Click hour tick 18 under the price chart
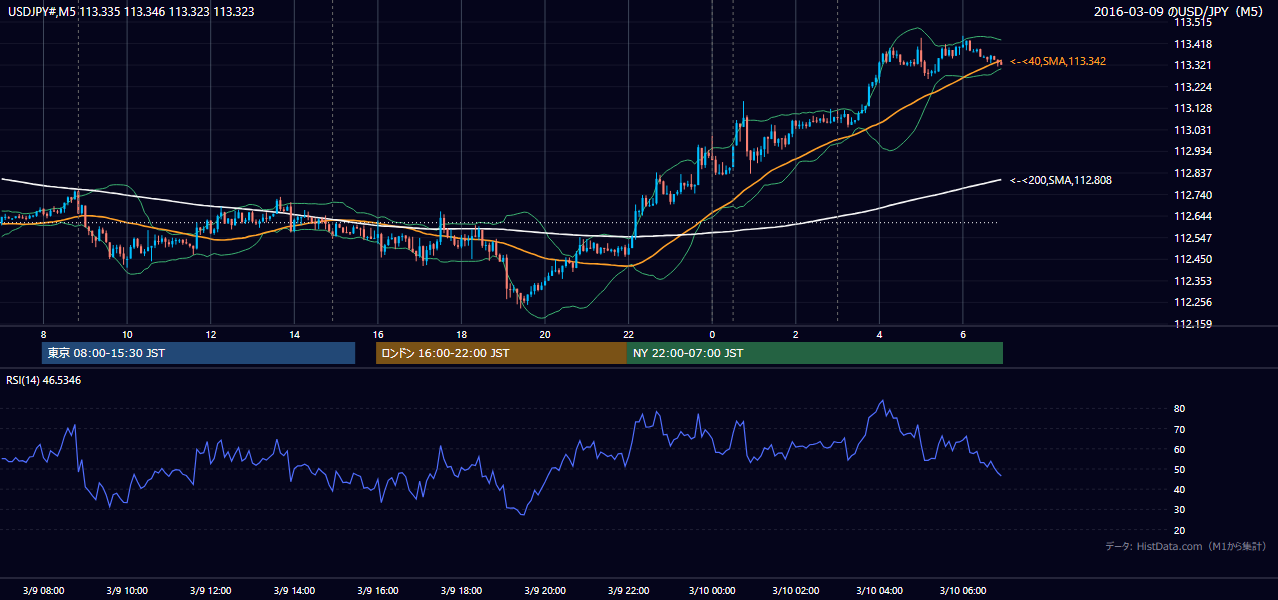The image size is (1278, 600). [x=461, y=334]
